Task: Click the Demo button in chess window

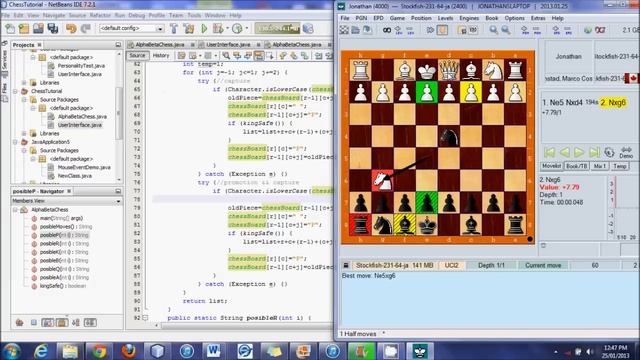Action: [626, 152]
